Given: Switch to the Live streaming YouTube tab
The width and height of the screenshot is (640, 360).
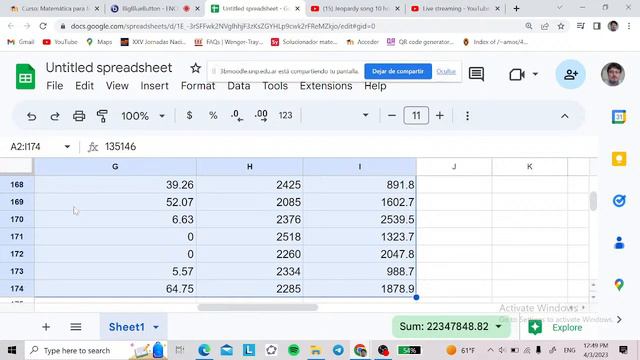Looking at the screenshot, I should 456,9.
